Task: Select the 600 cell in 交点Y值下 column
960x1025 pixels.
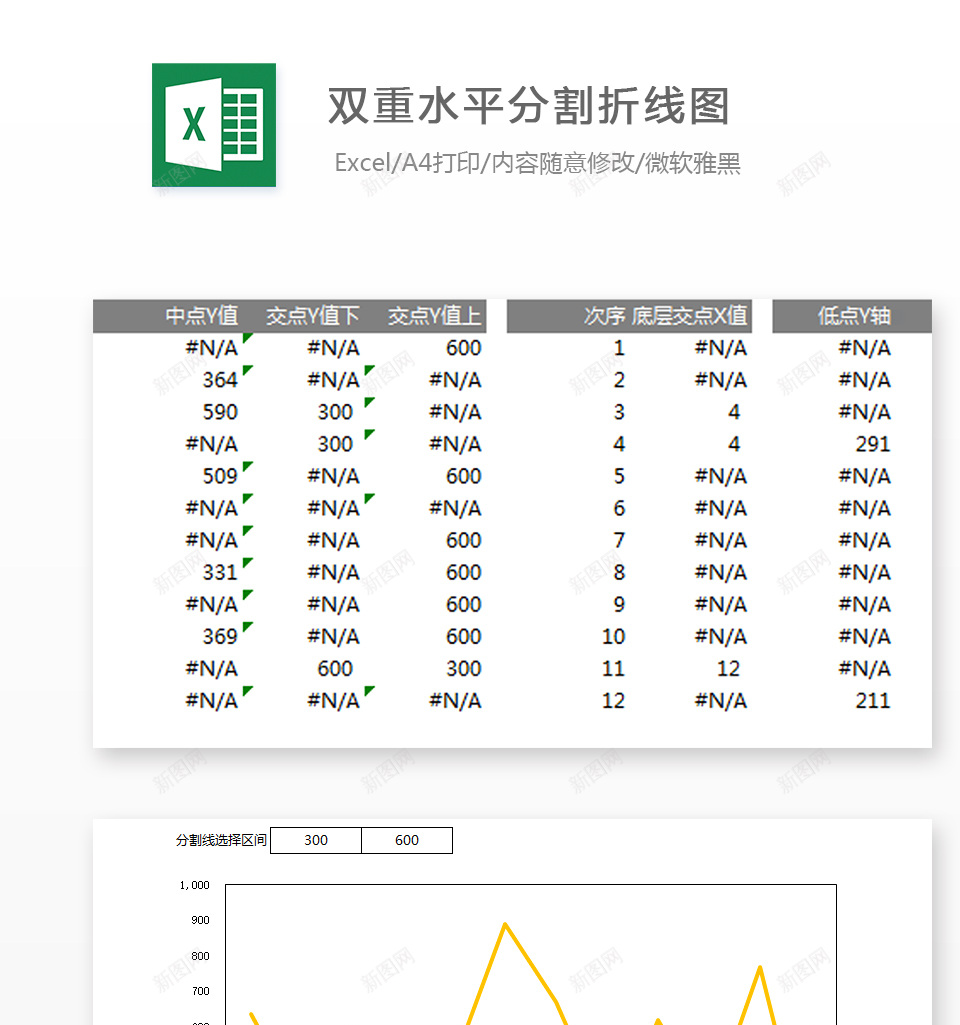Action: [x=335, y=668]
